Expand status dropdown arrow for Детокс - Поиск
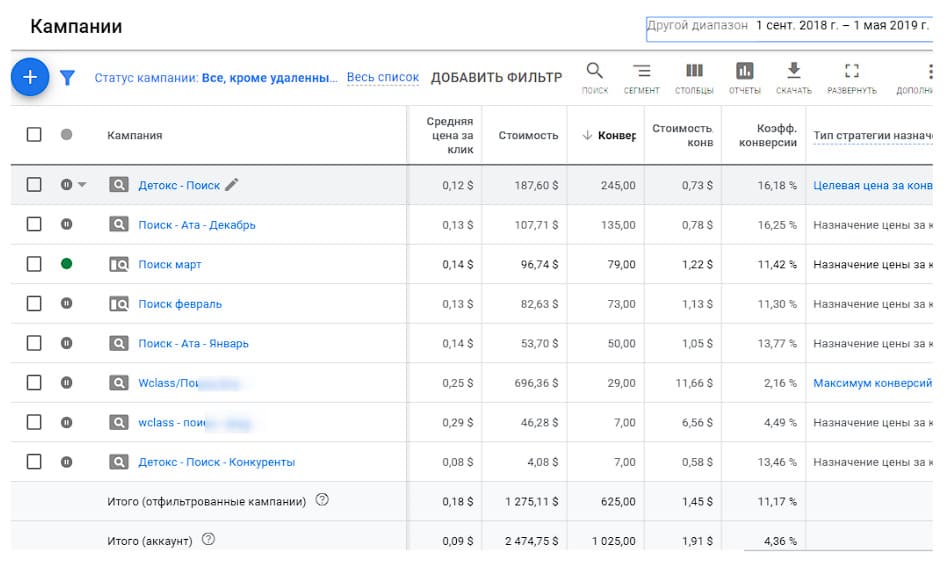Screen dimensions: 947x567 pyautogui.click(x=82, y=185)
